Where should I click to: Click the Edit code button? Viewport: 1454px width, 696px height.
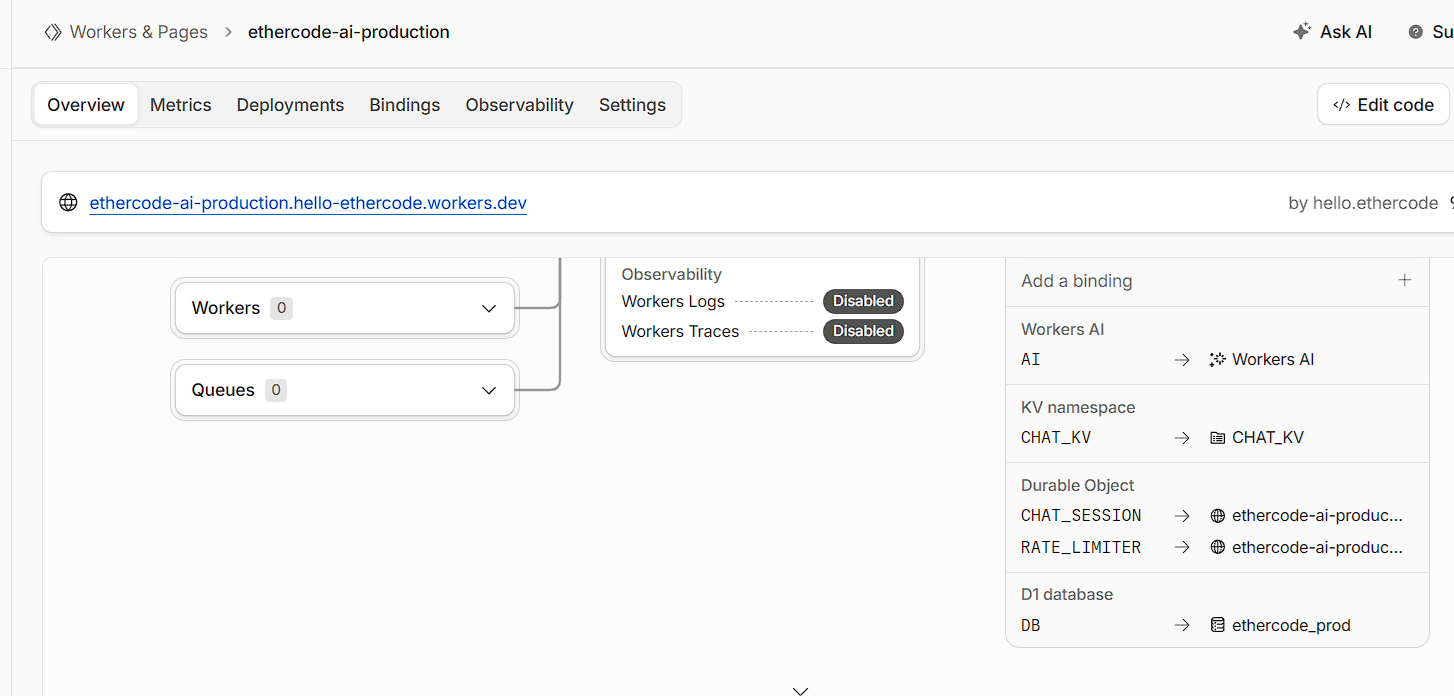[x=1383, y=105]
